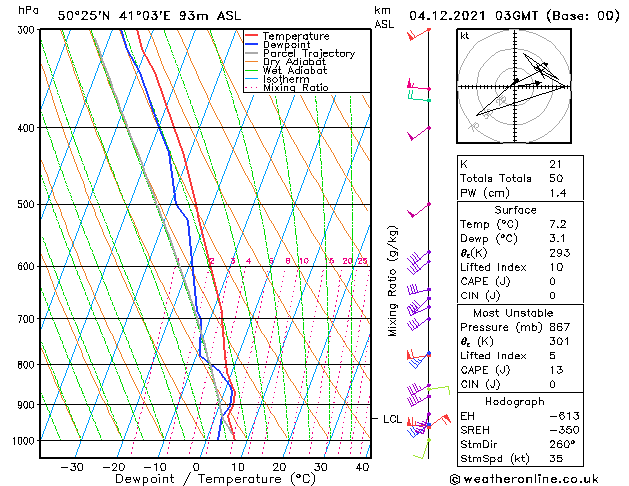
Task: Click the CAPE value under Most Unstable
Action: 556,370
